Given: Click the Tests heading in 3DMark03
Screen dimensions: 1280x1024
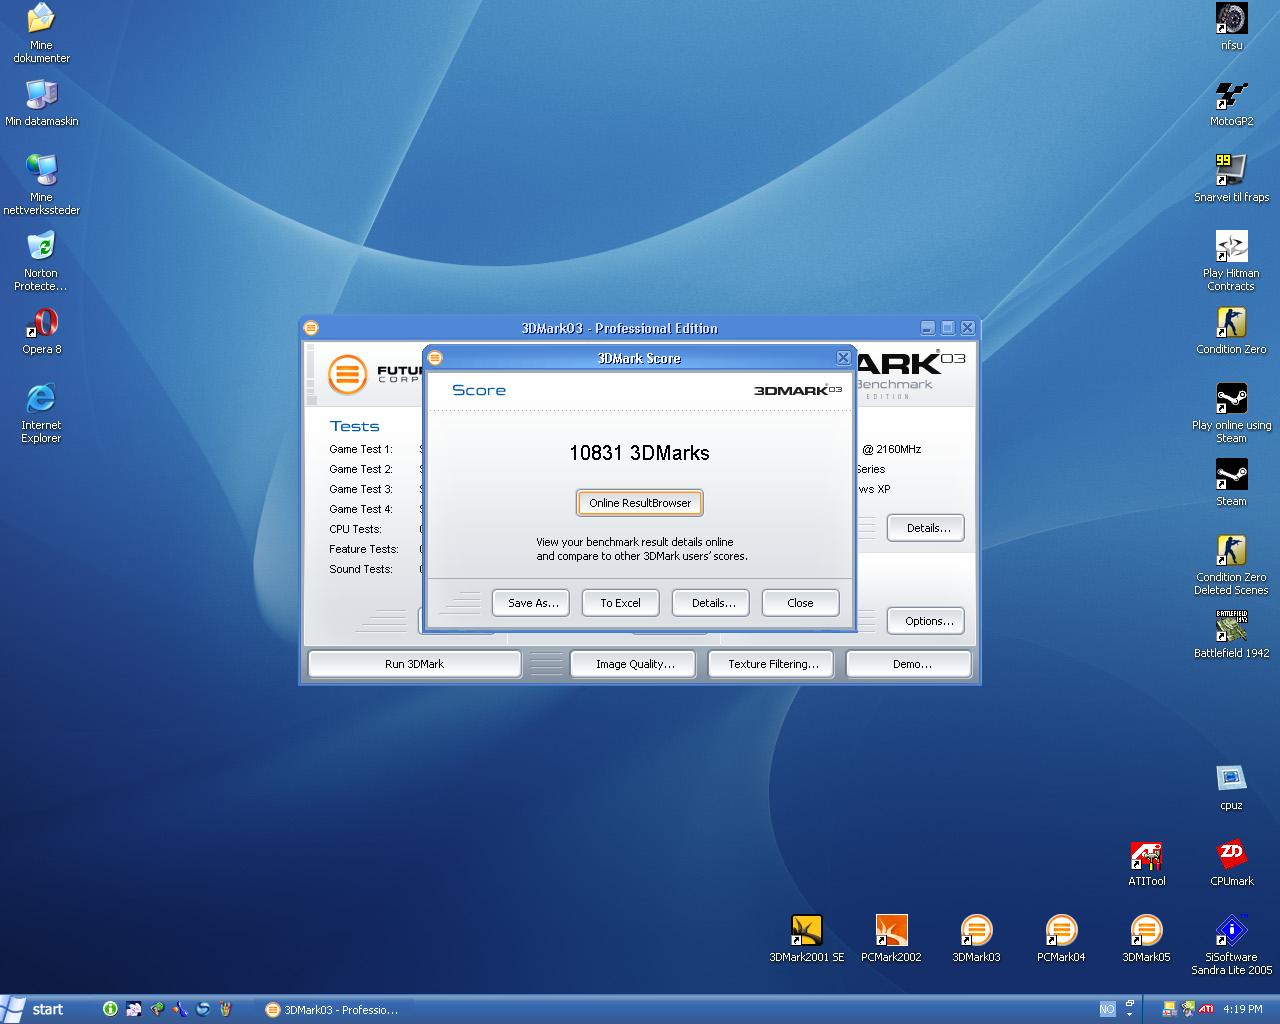Looking at the screenshot, I should tap(354, 426).
